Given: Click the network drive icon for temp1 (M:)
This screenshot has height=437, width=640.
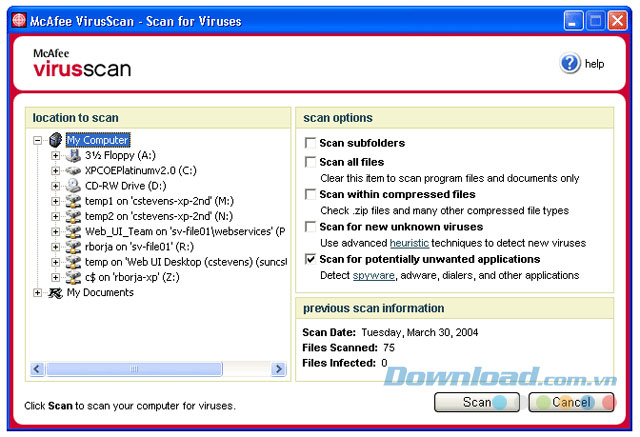Looking at the screenshot, I should click(73, 201).
